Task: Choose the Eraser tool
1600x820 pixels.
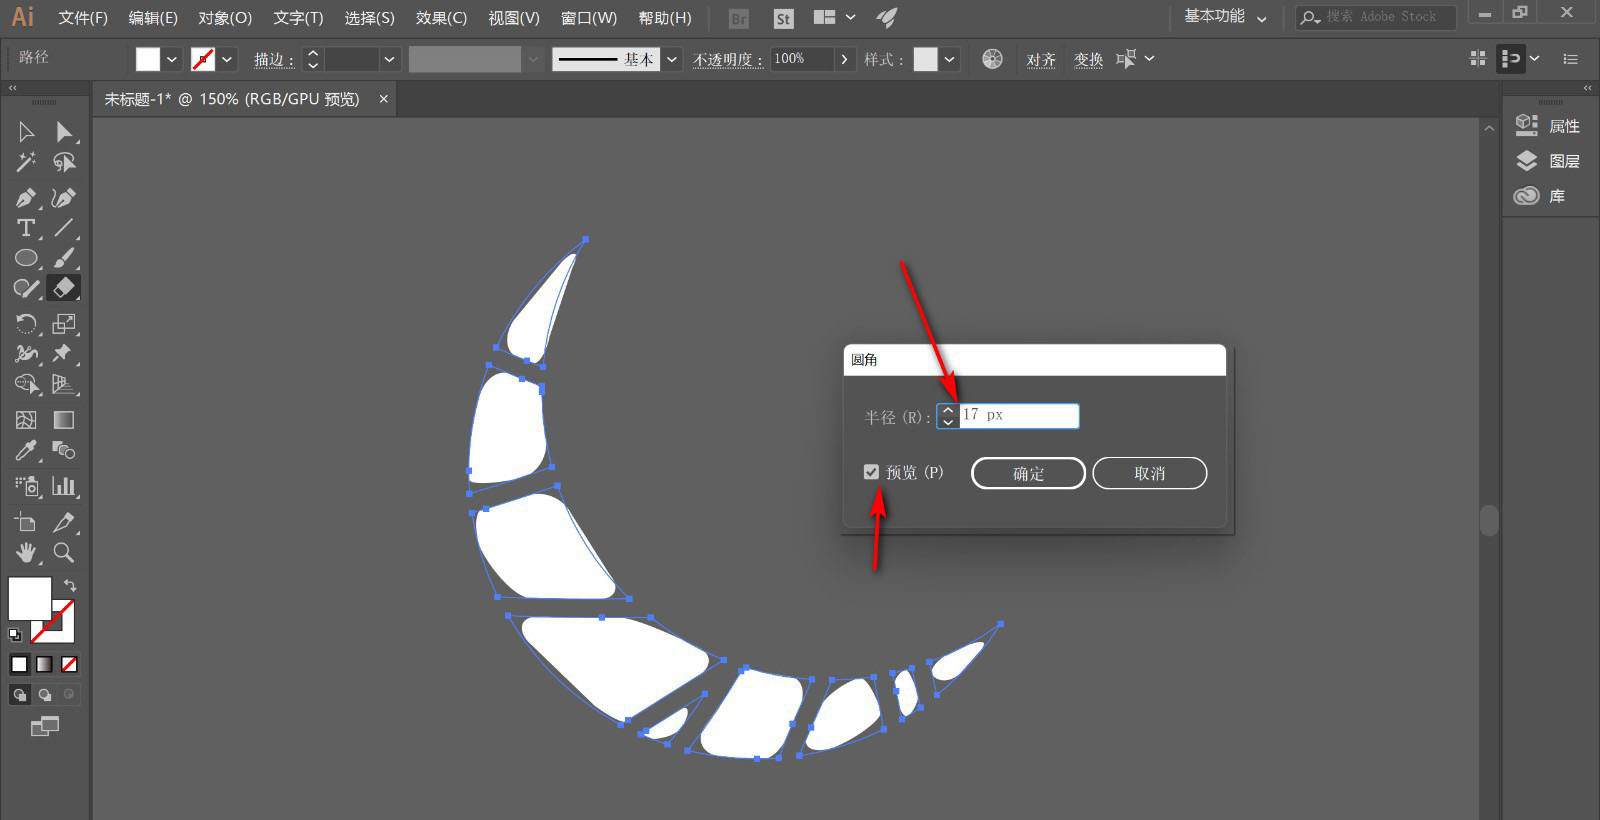Action: pos(64,288)
